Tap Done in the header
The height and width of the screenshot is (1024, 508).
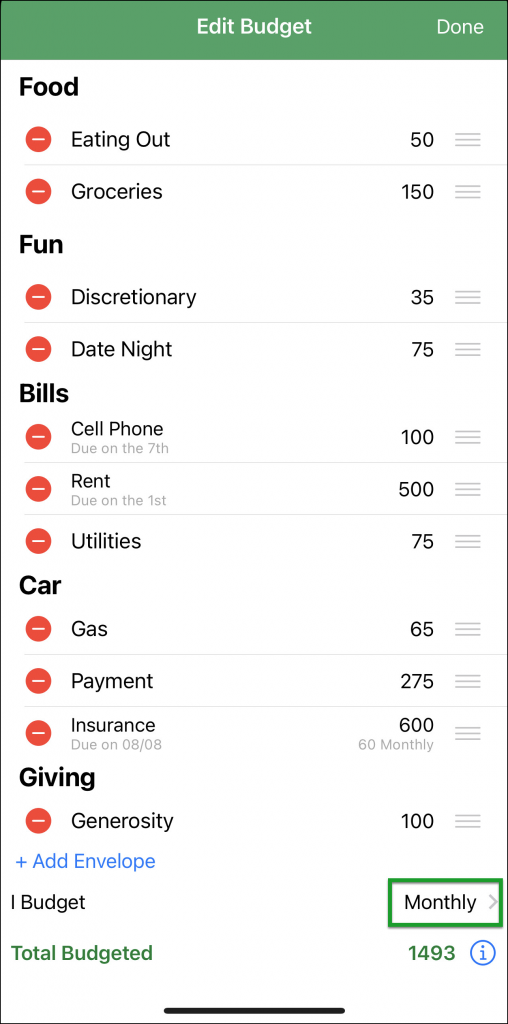(460, 27)
